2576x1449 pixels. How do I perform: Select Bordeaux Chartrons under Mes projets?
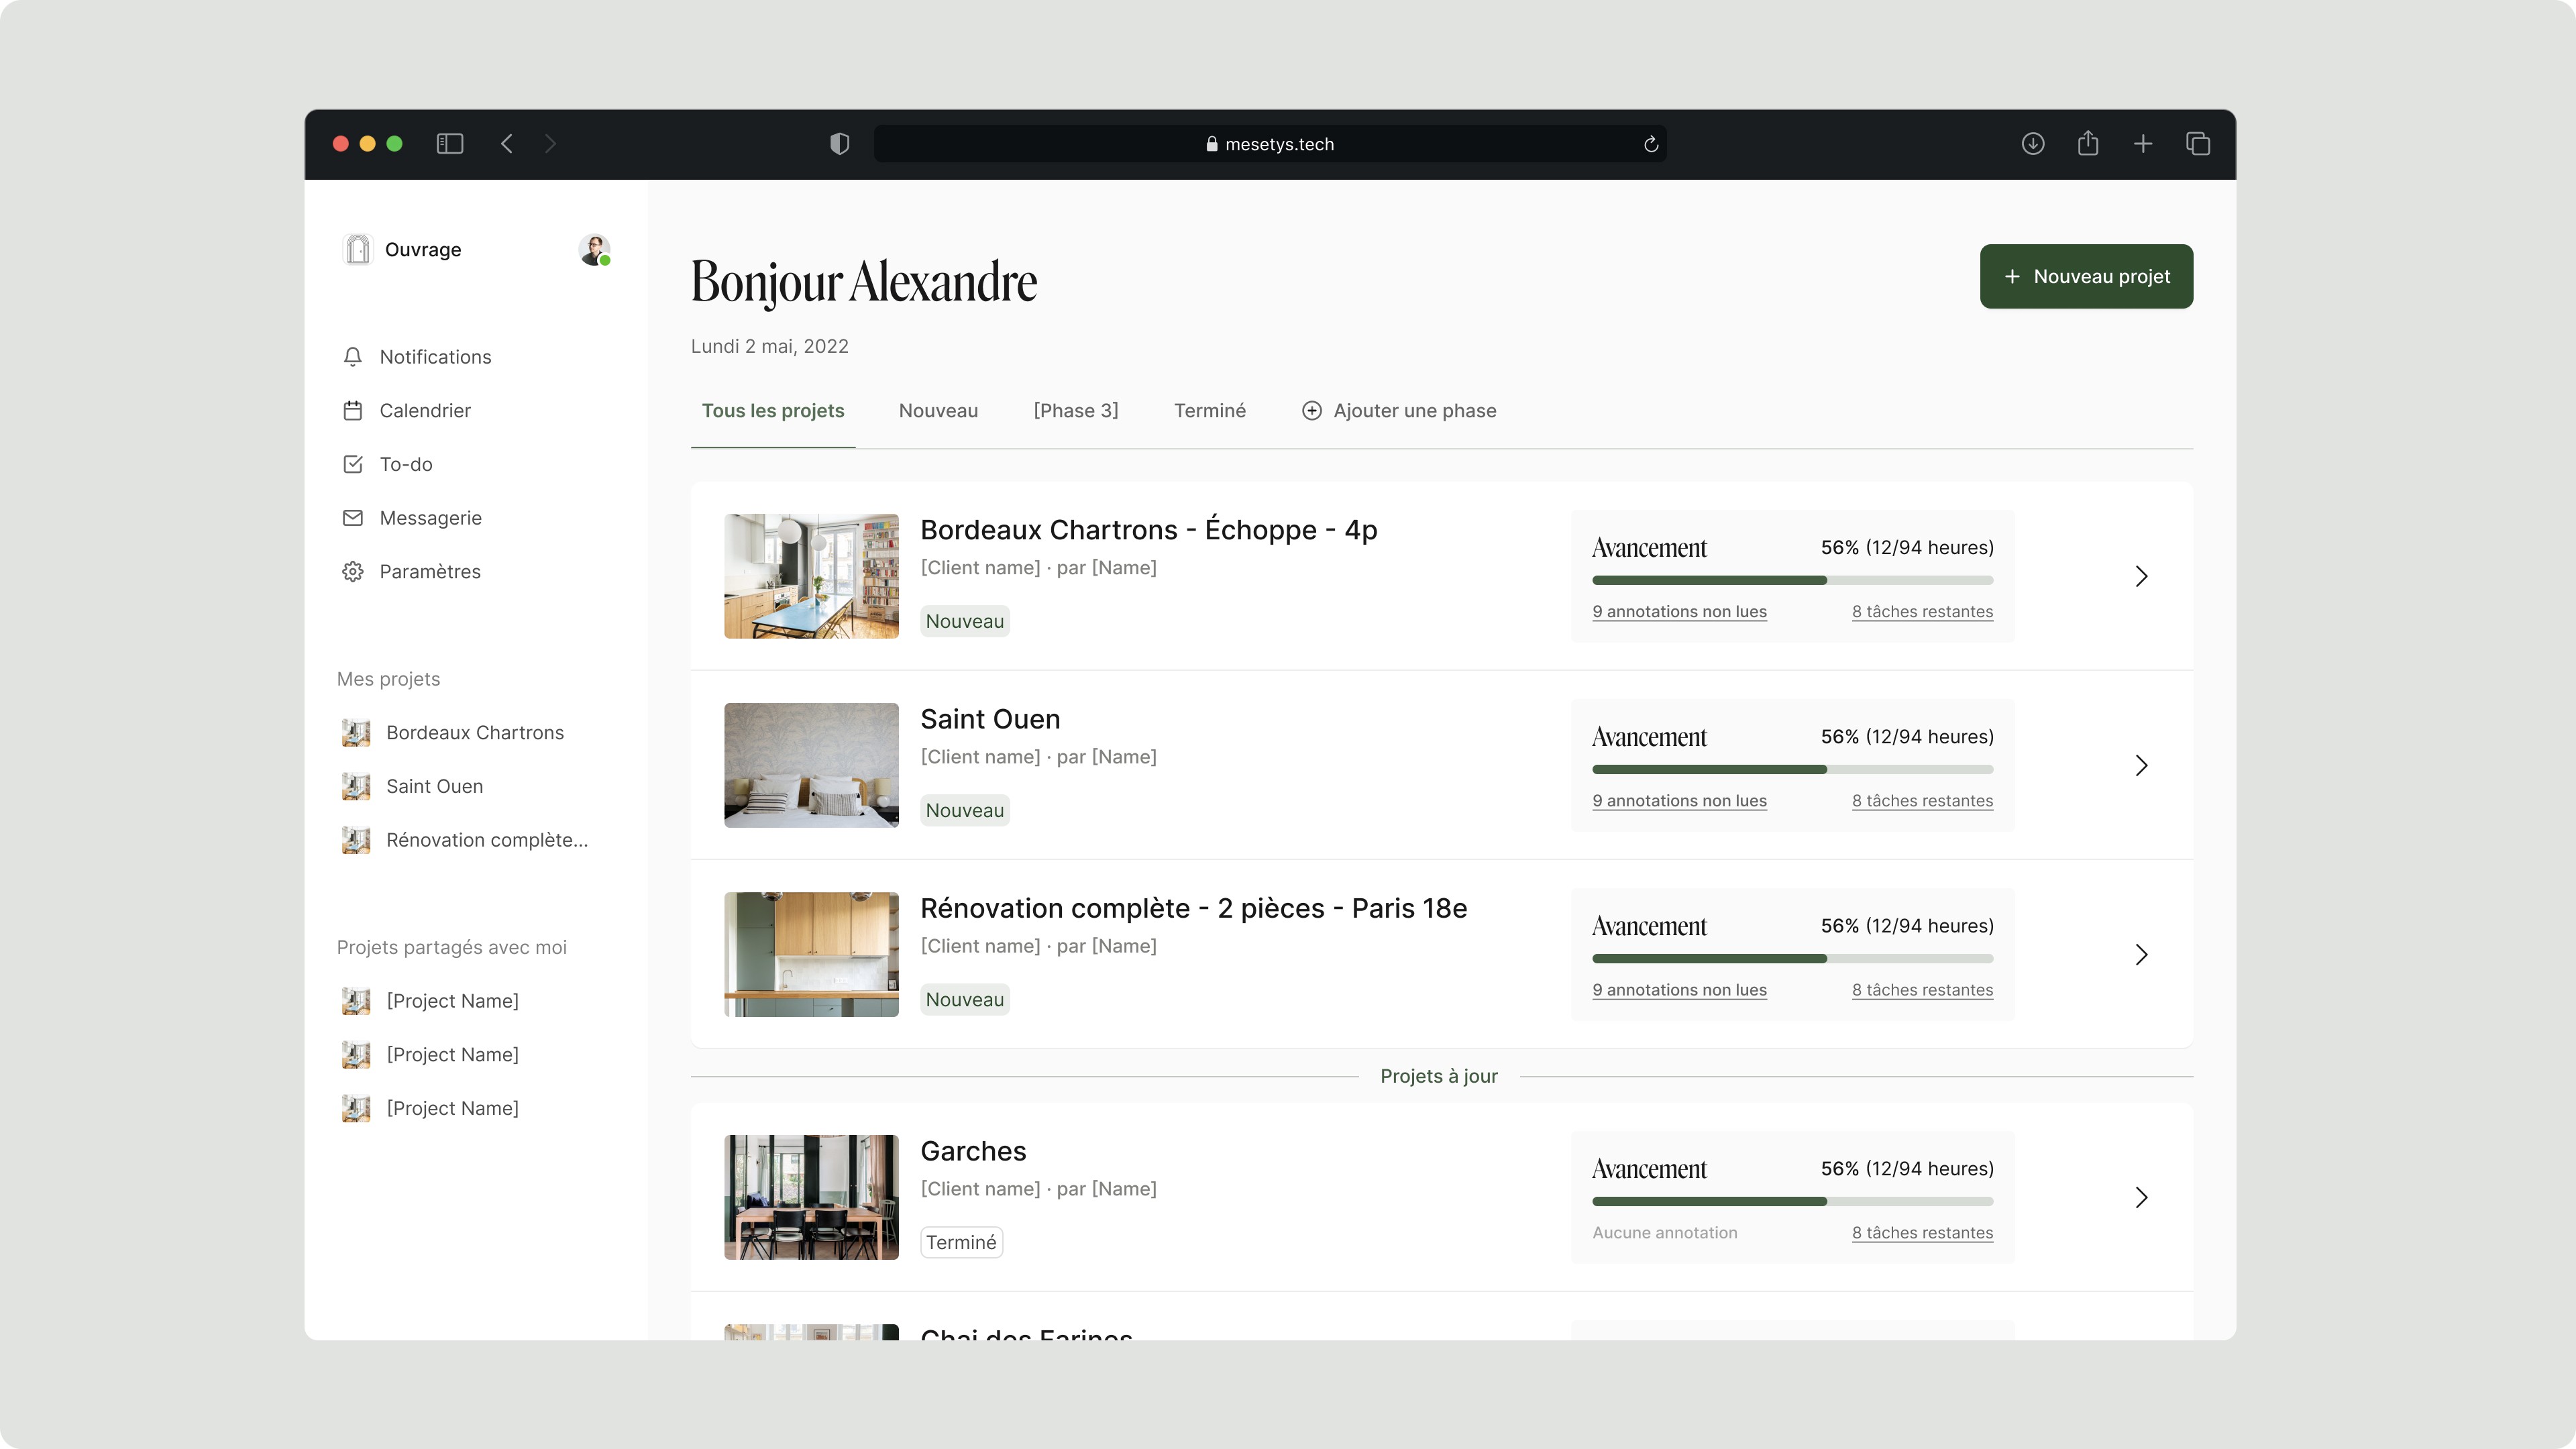click(x=475, y=733)
